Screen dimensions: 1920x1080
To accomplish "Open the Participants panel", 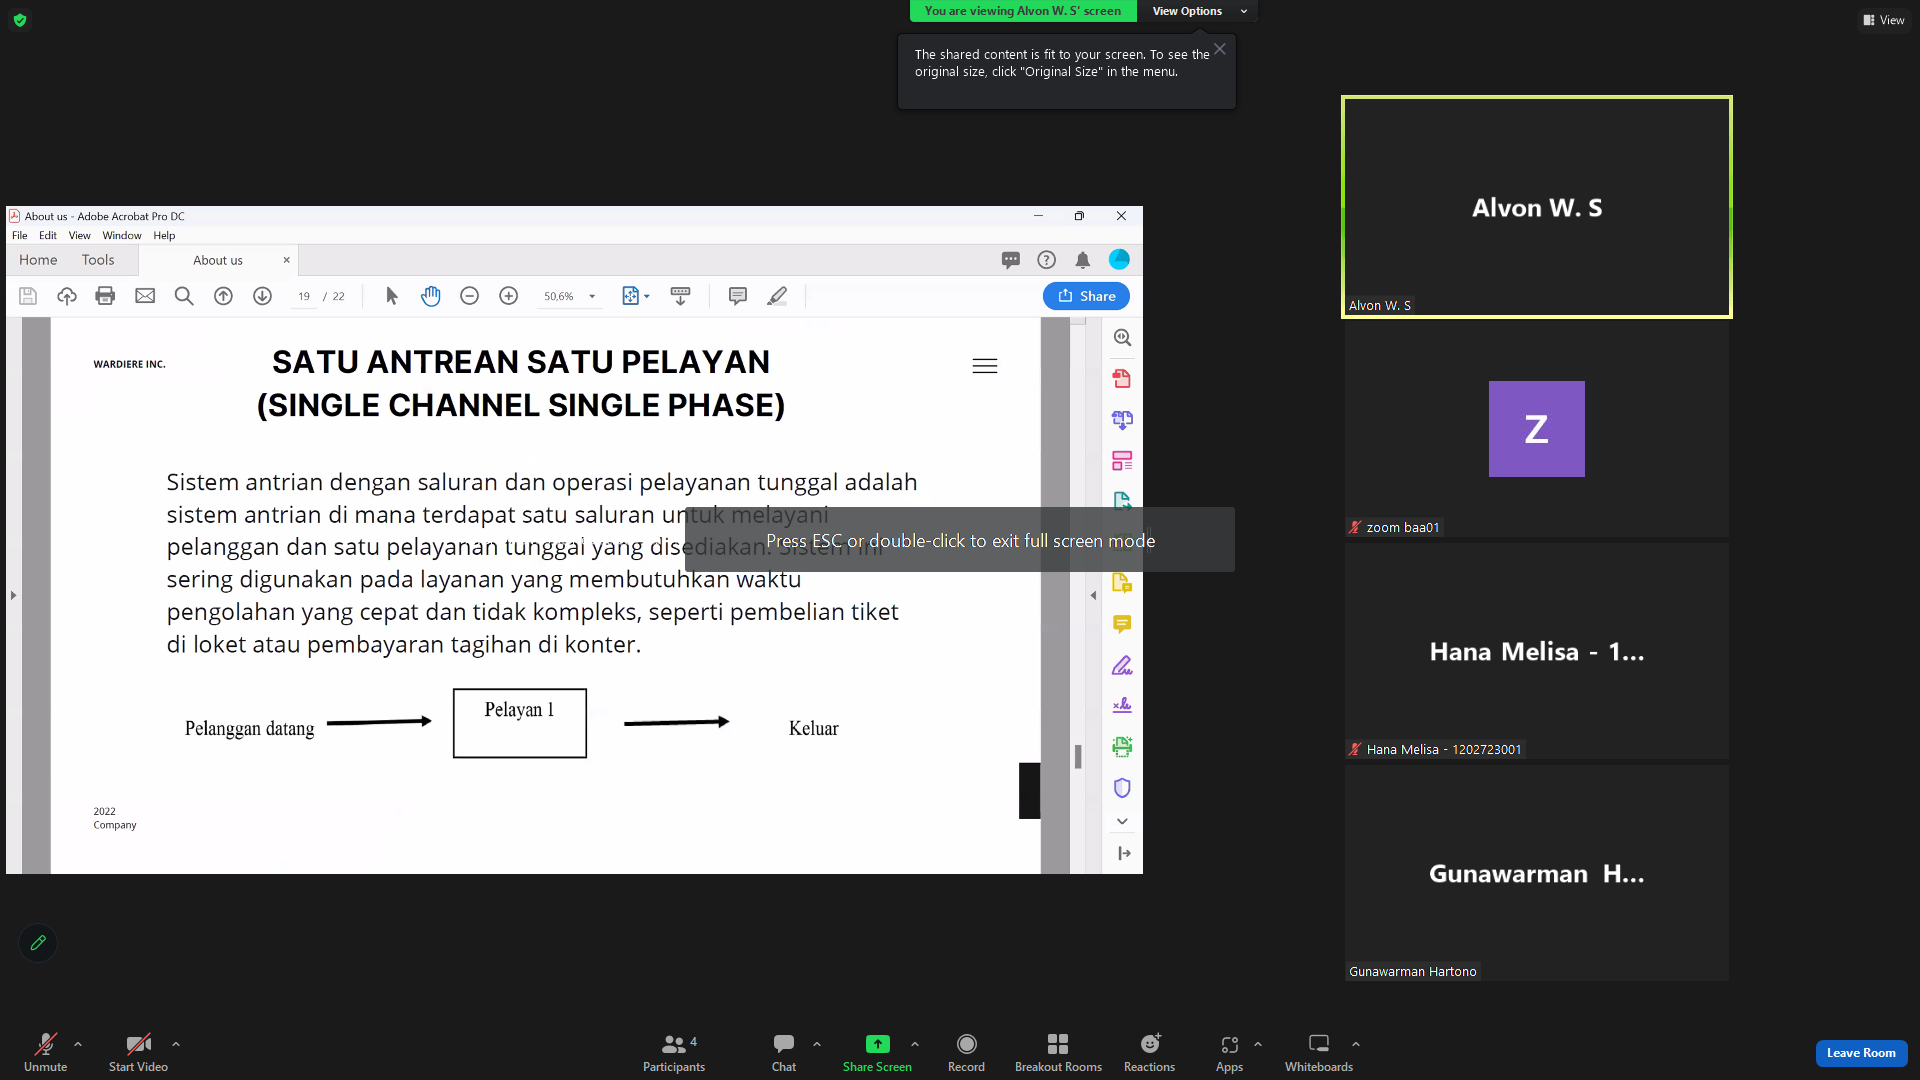I will click(674, 1052).
